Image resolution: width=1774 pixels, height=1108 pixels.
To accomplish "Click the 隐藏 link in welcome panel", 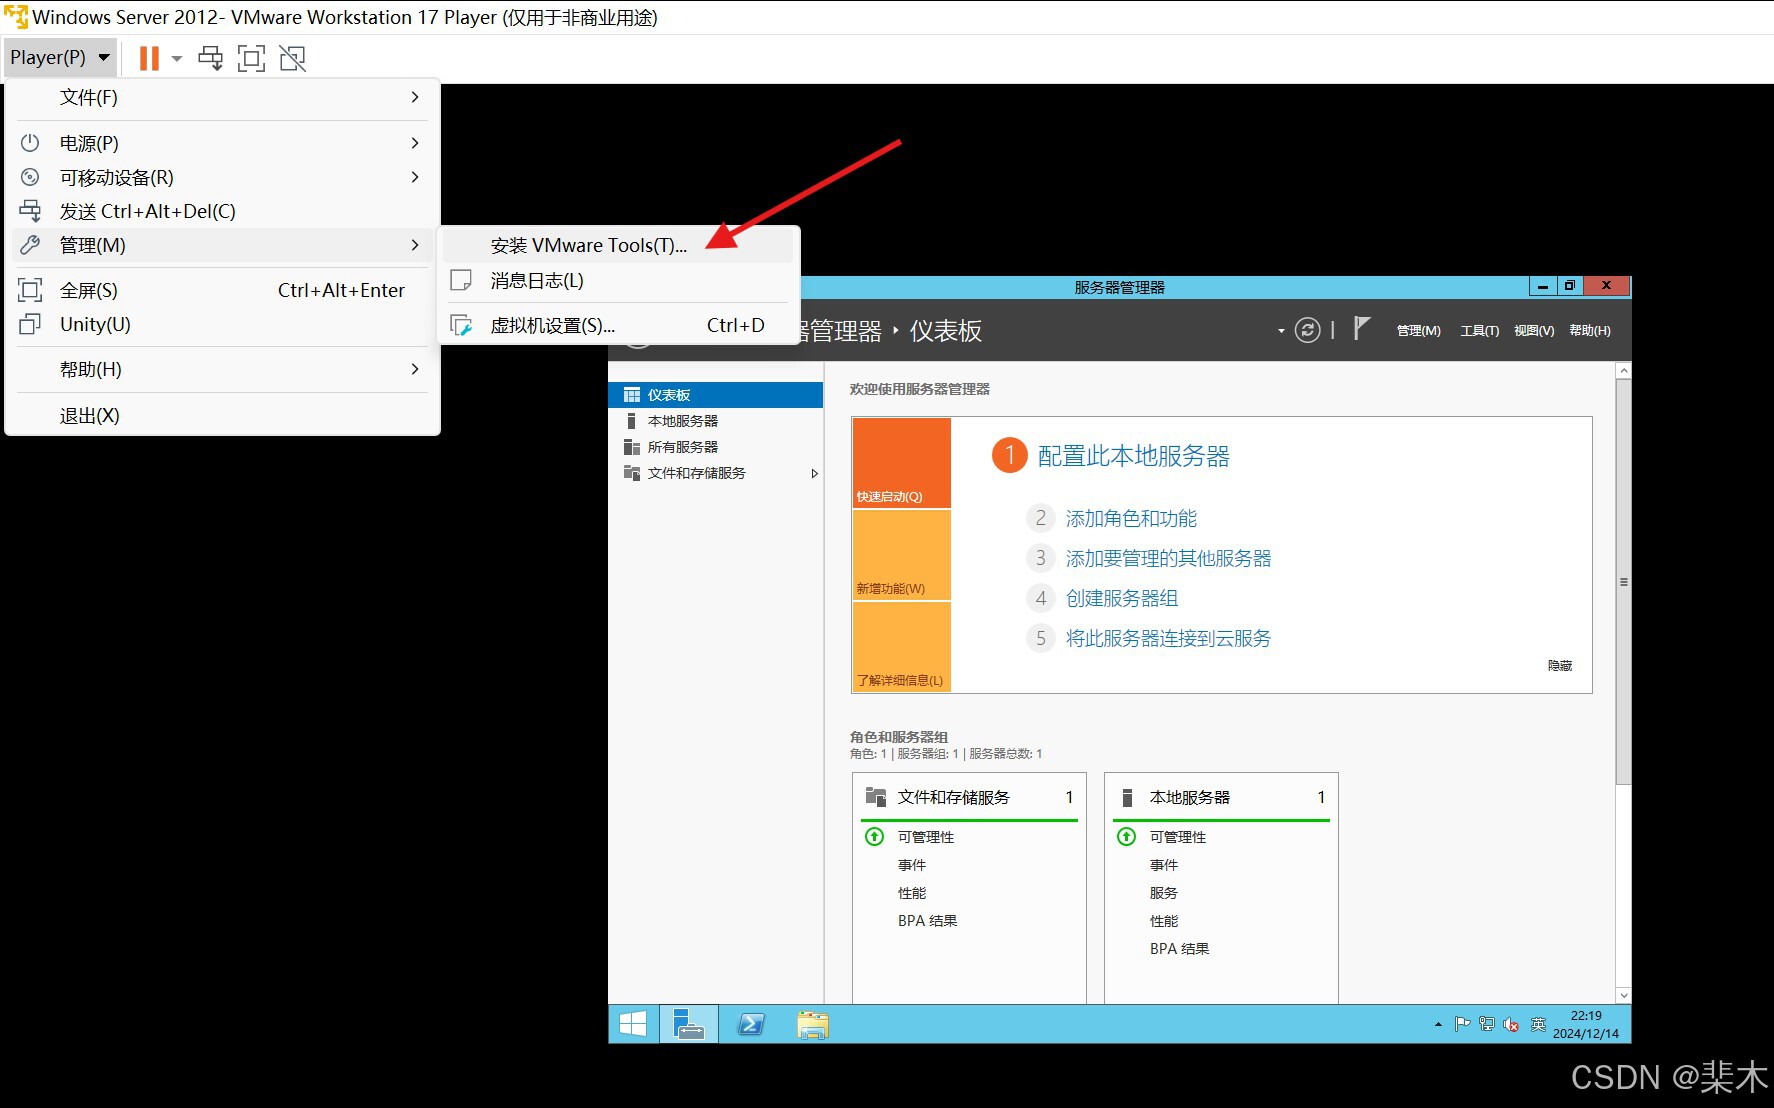I will click(1560, 665).
